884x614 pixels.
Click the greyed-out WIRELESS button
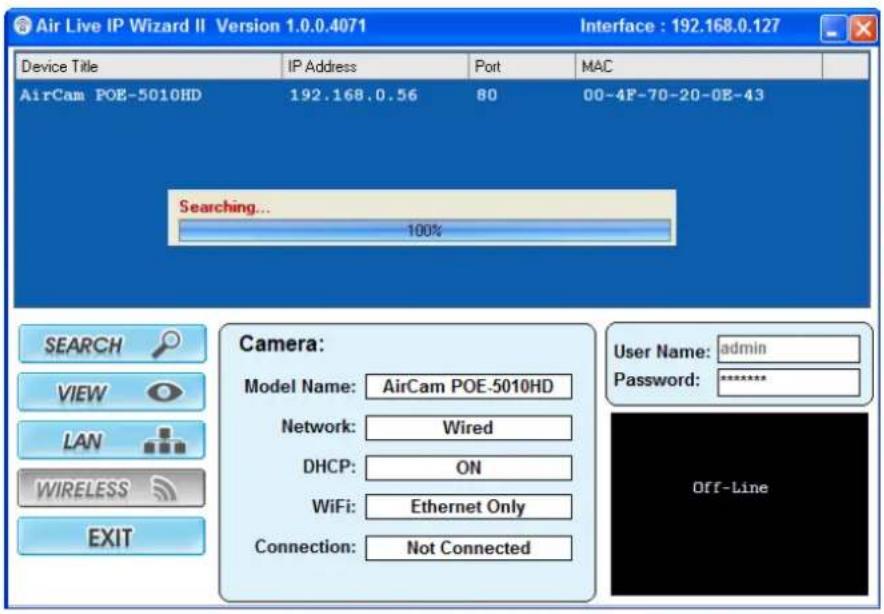[112, 488]
